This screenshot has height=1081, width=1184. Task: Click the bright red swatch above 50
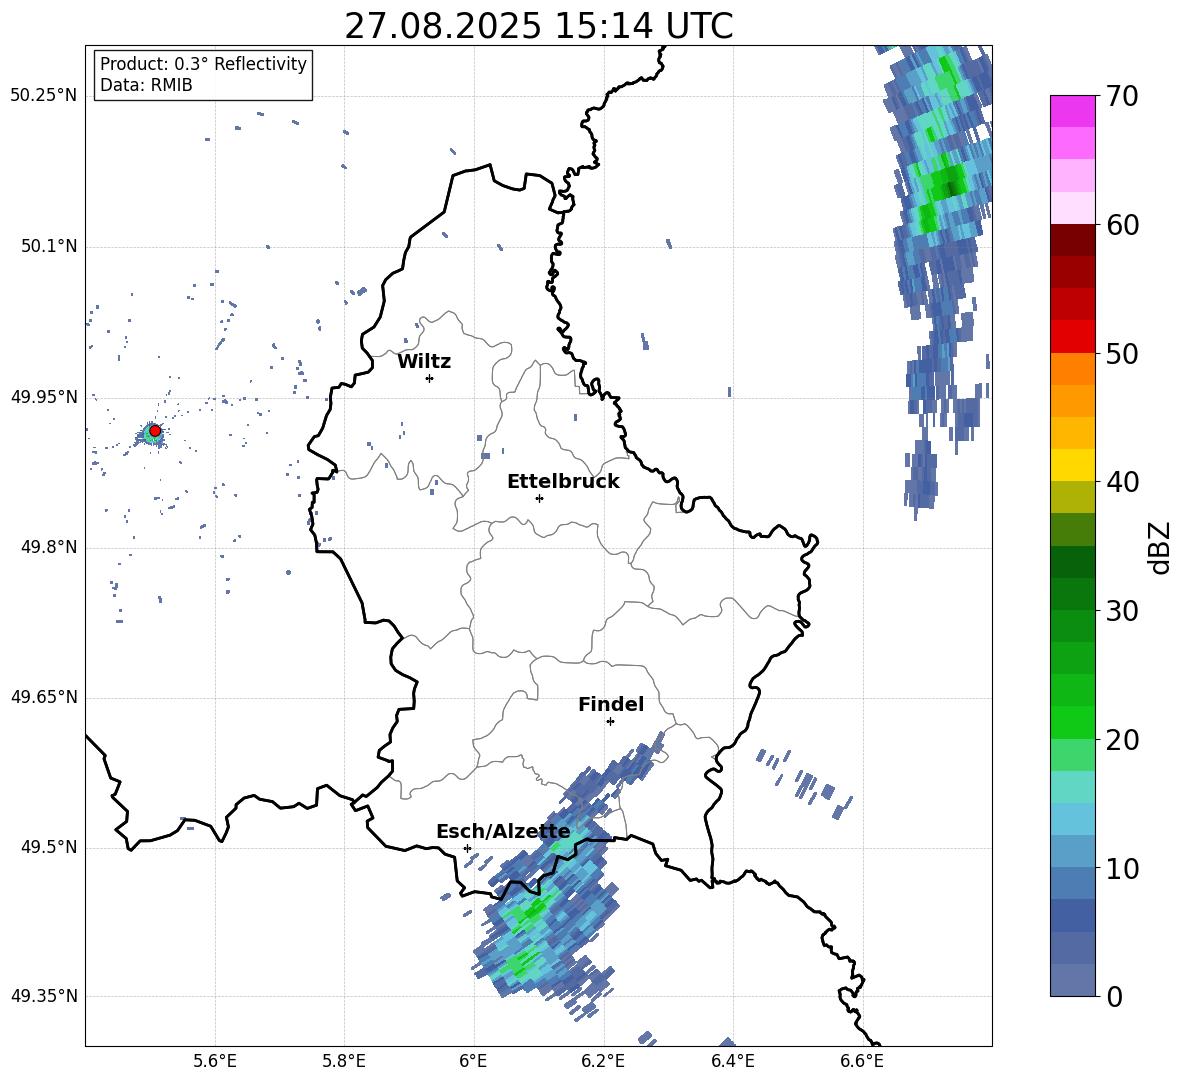(1072, 337)
